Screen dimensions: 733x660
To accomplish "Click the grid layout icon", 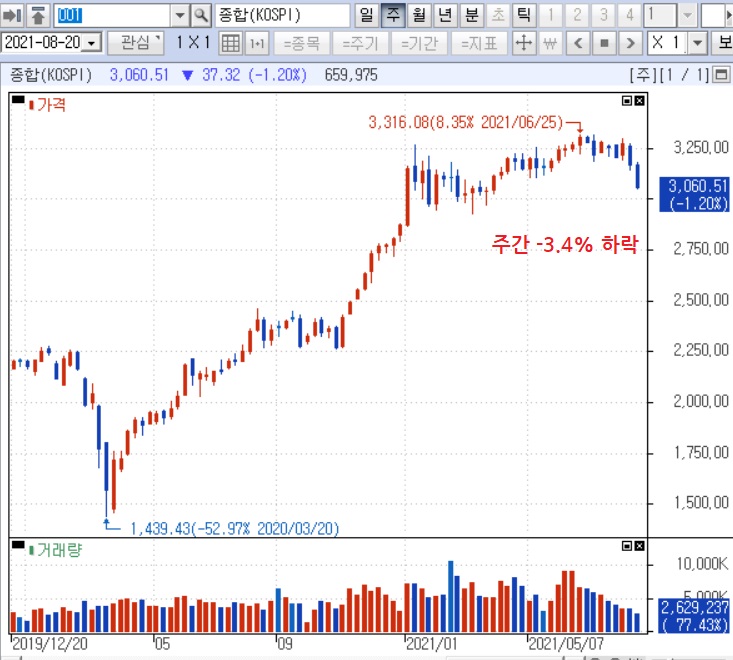I will 230,43.
